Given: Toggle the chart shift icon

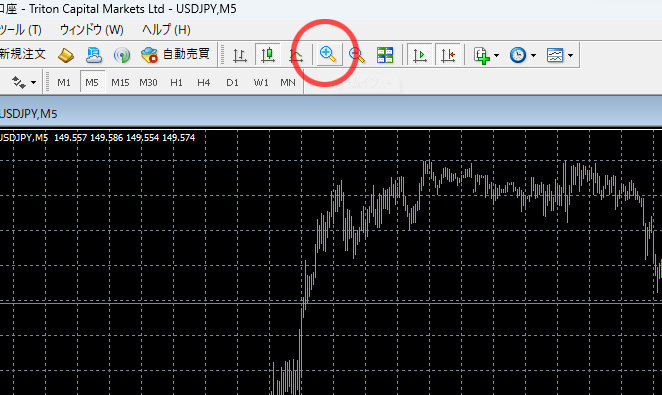Looking at the screenshot, I should (x=448, y=55).
